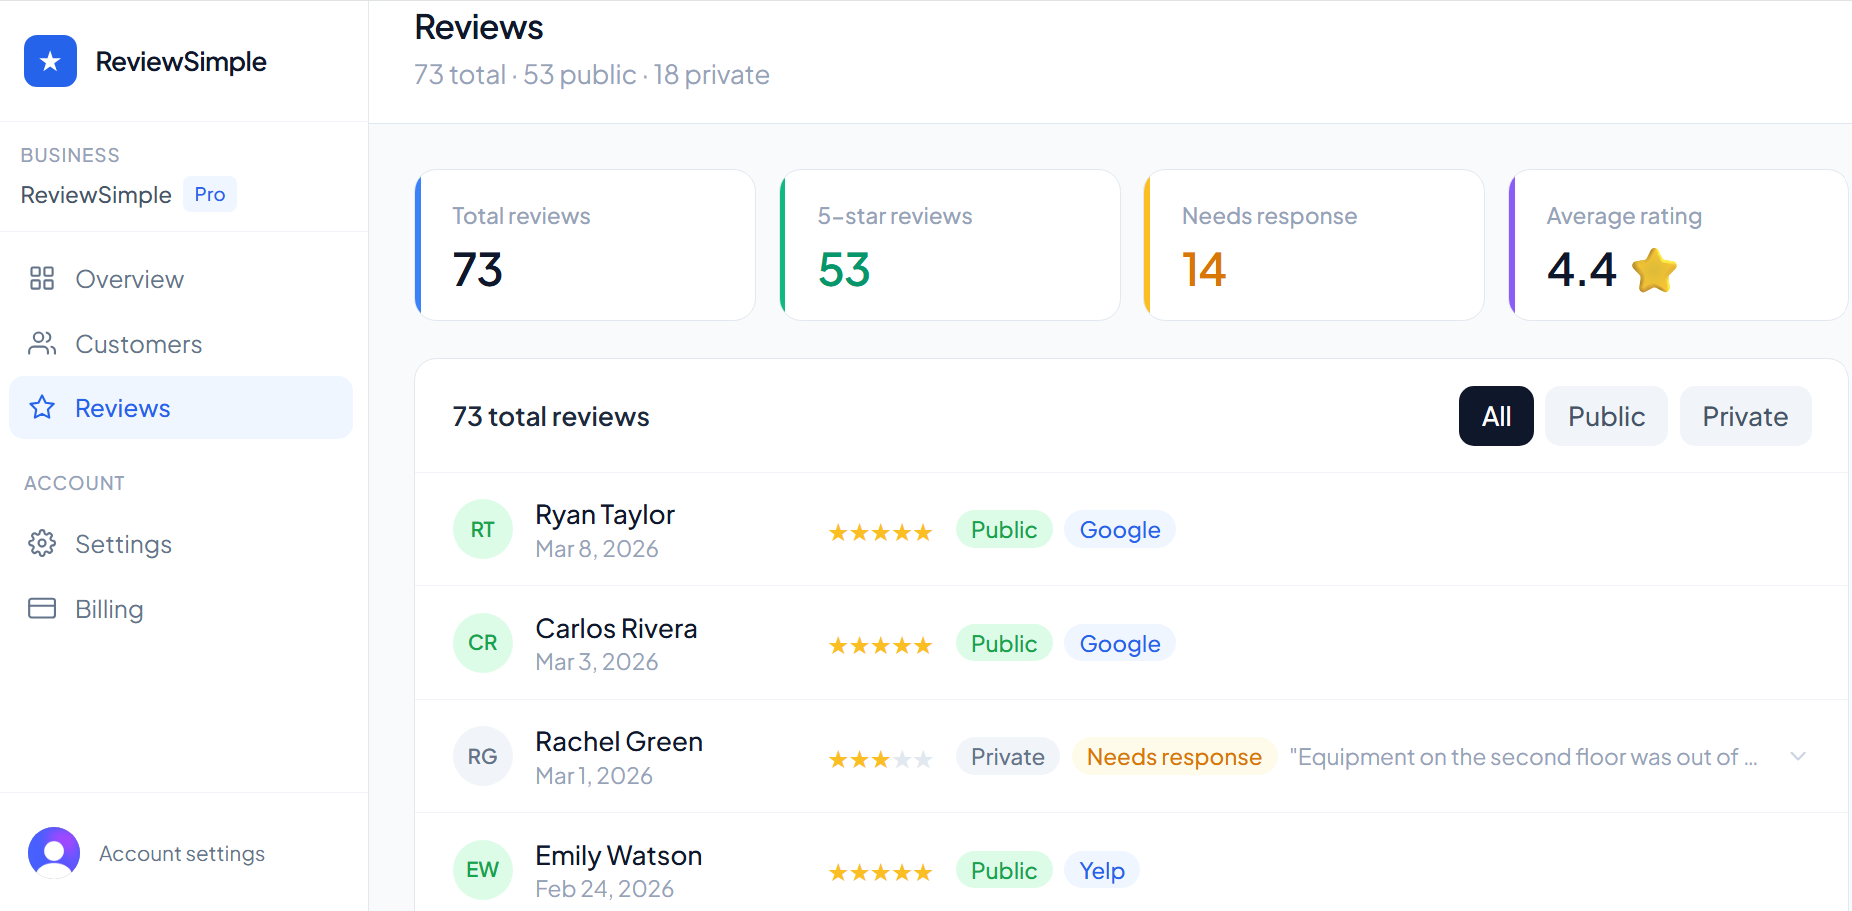1852x911 pixels.
Task: Click the ReviewSimple logo star icon
Action: point(49,61)
